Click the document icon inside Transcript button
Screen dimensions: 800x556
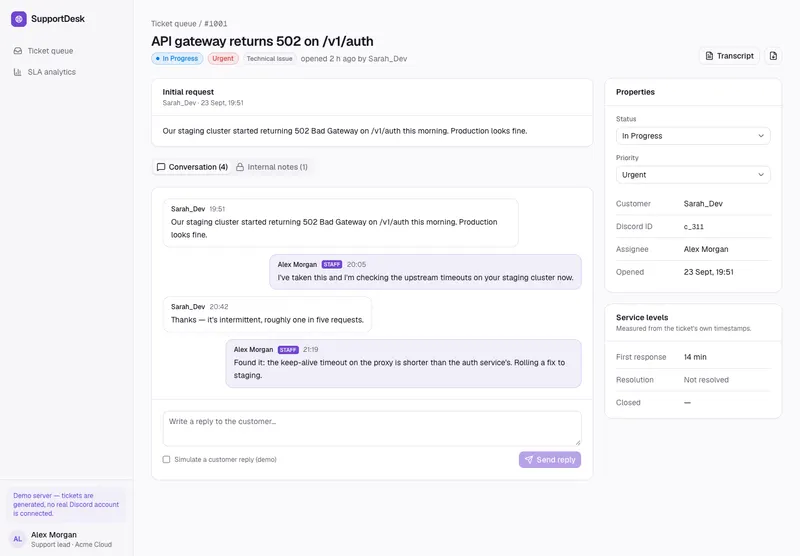click(x=709, y=56)
